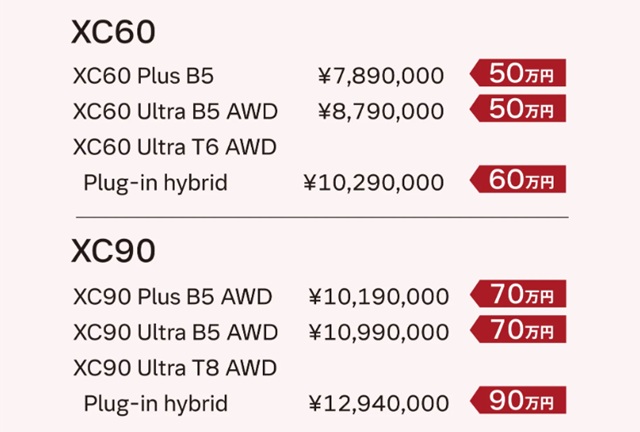Click the 50万円 badge beside XC60 Ultra B5 AWD
The width and height of the screenshot is (640, 432).
point(518,108)
